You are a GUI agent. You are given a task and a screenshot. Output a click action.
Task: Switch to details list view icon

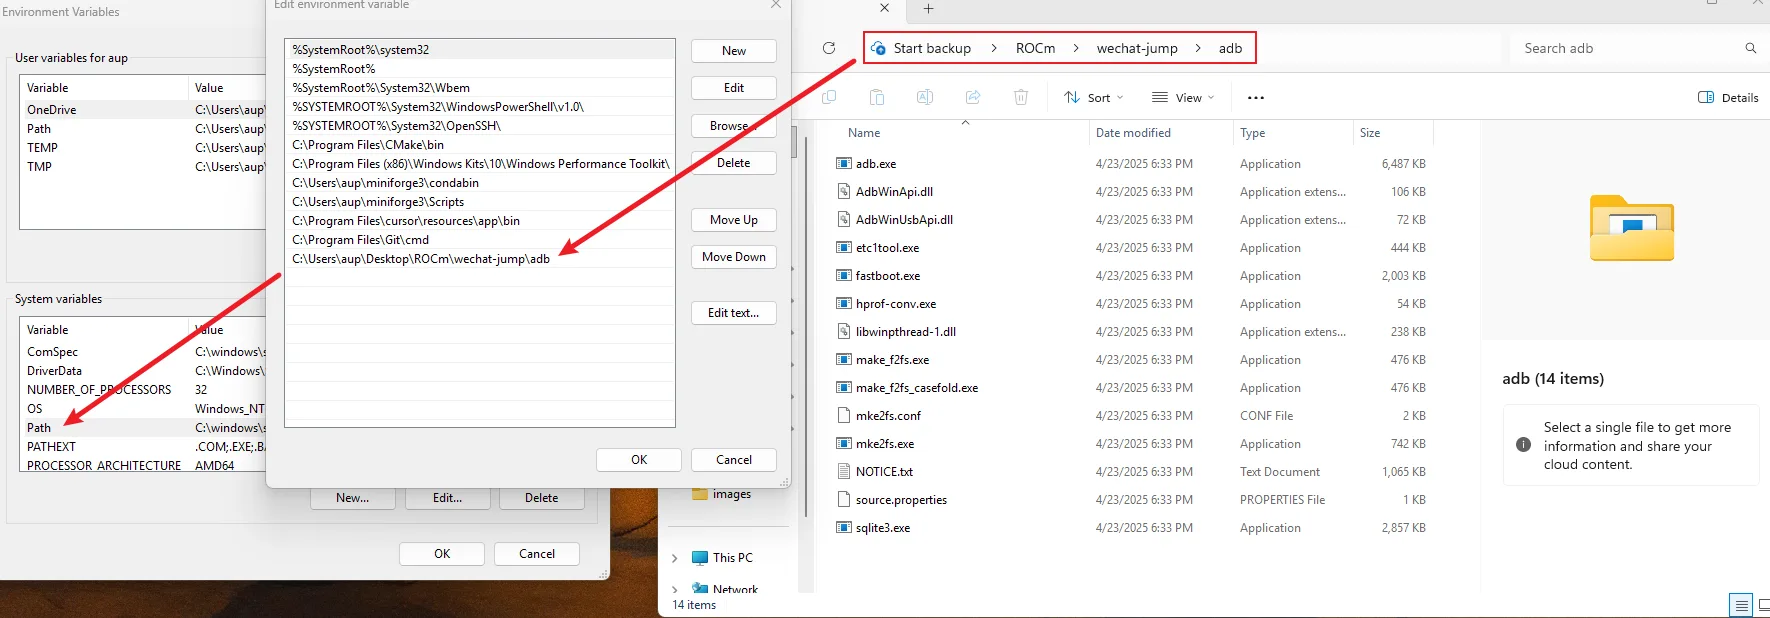click(x=1741, y=605)
